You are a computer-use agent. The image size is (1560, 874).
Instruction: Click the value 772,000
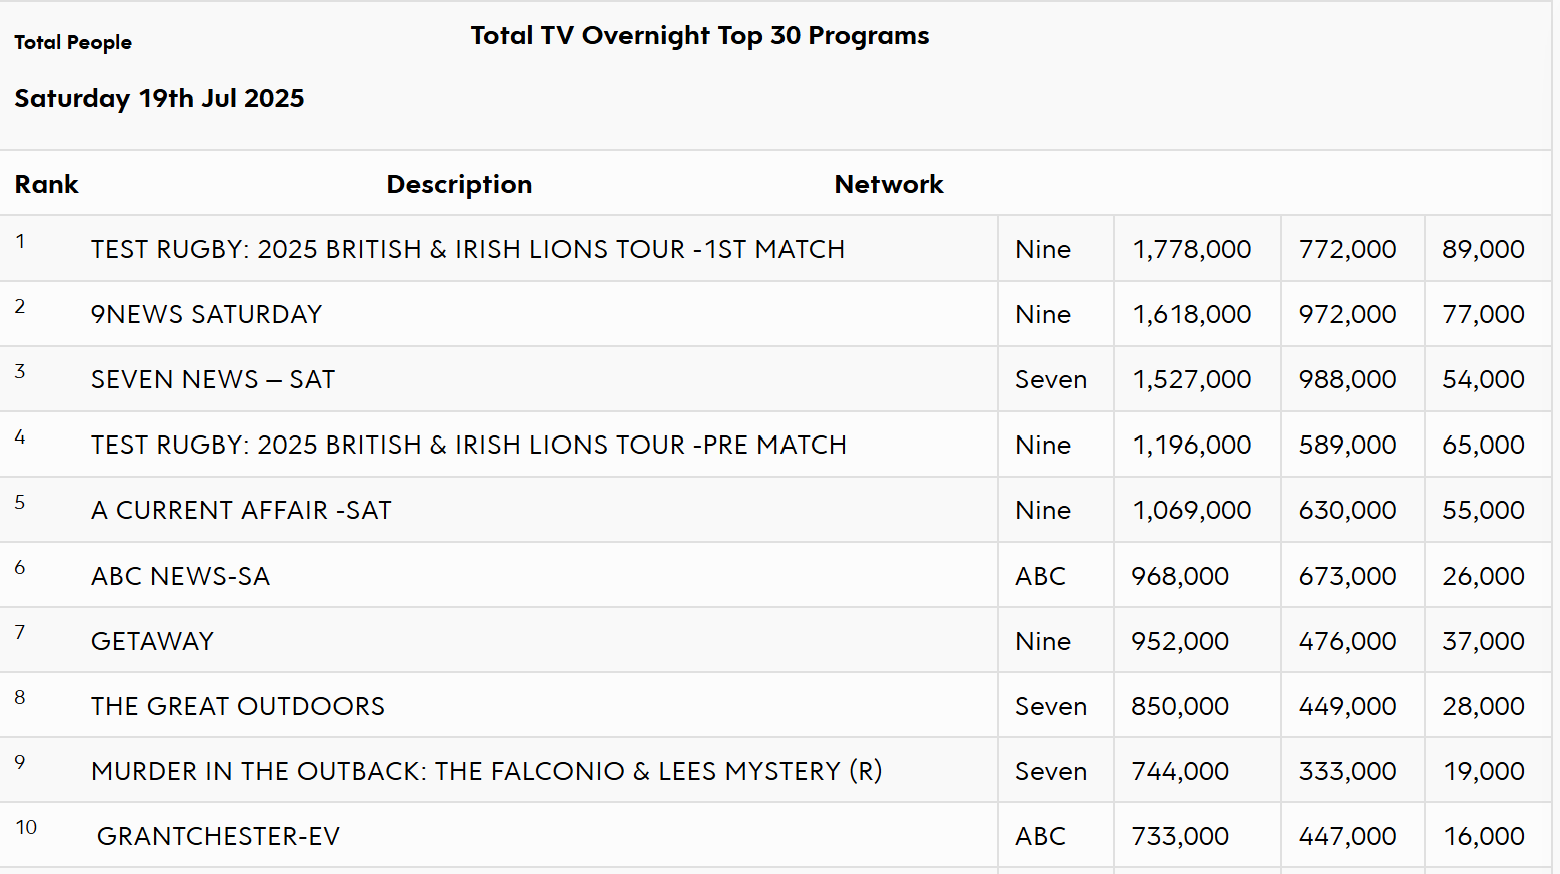pos(1347,249)
